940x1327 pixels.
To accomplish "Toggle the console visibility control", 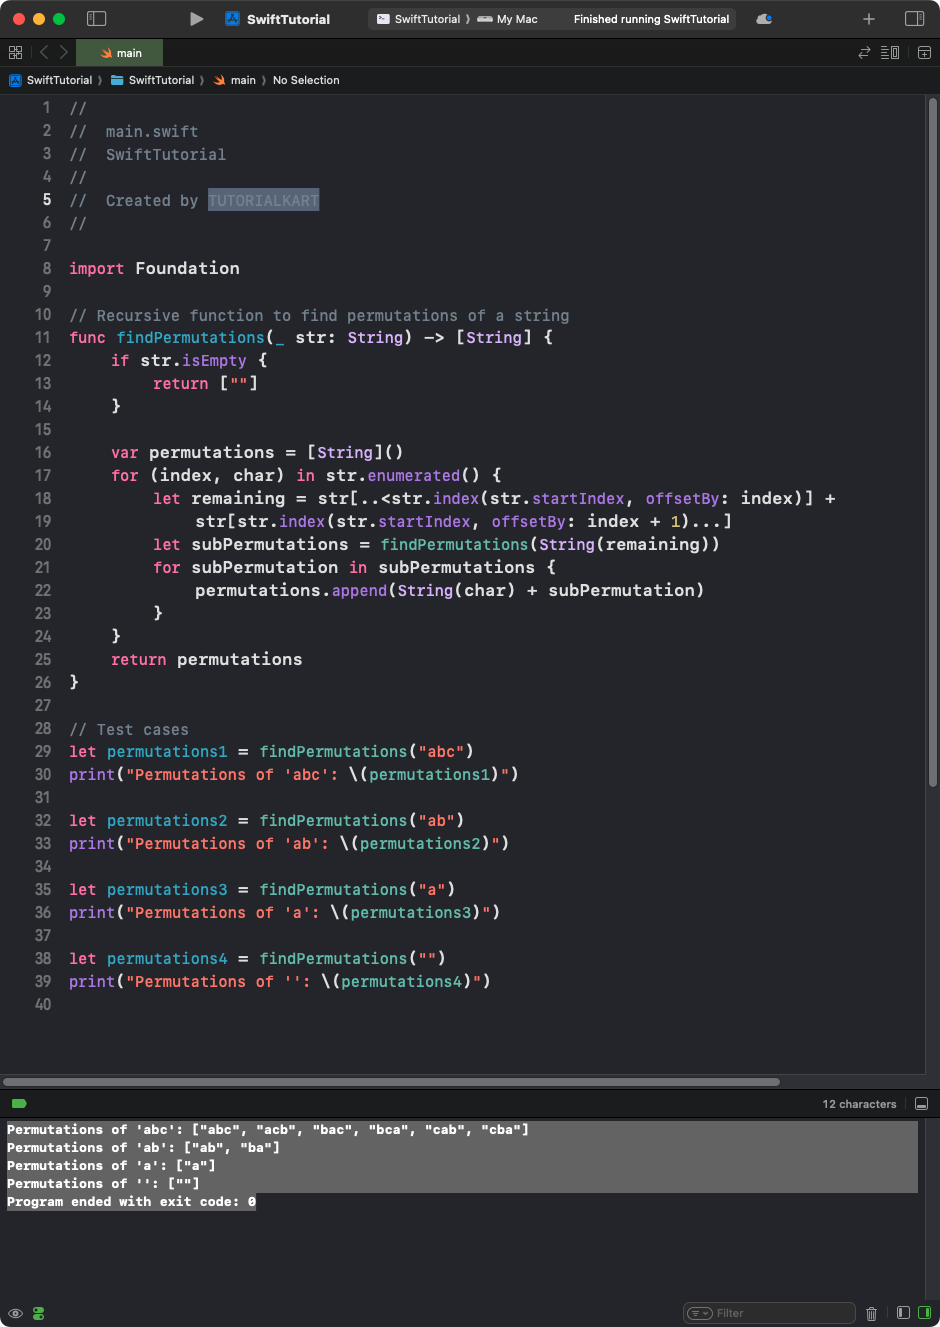I will pos(926,1313).
